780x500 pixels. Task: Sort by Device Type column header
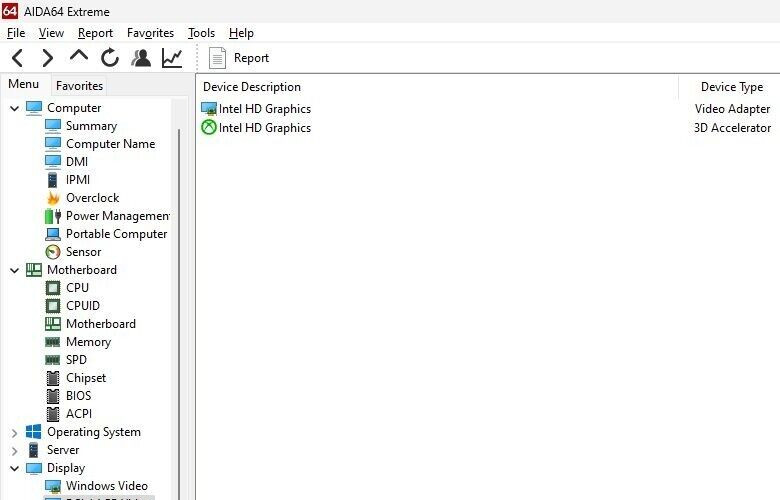[732, 87]
